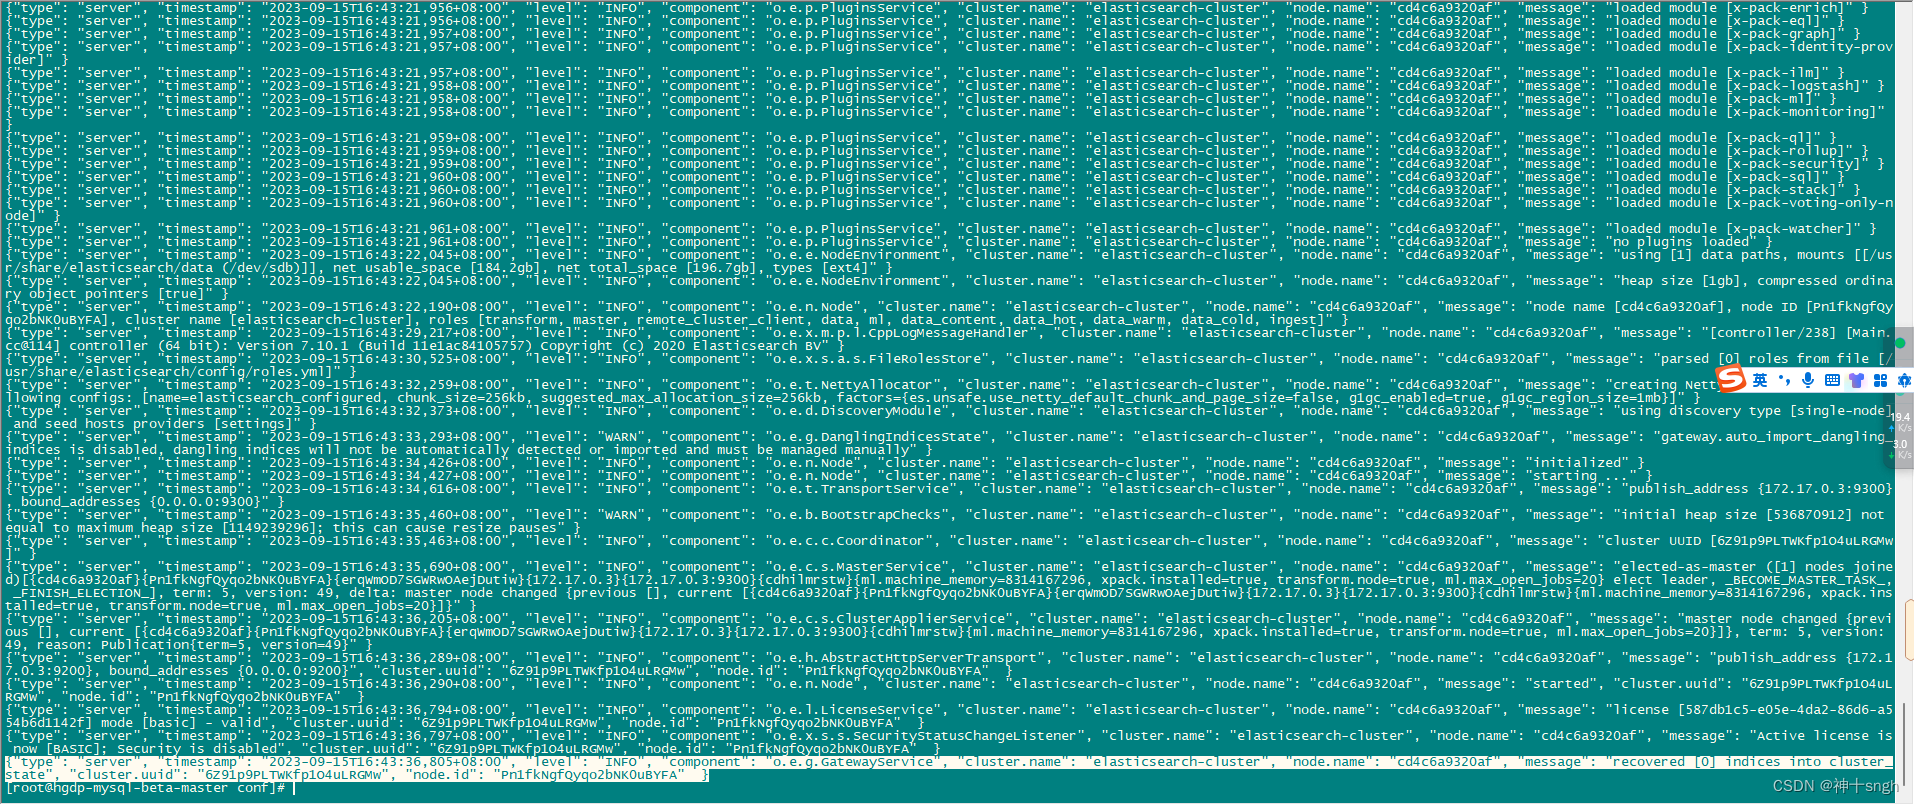This screenshot has height=805, width=1914.
Task: Open the four-square toolbox icon
Action: tap(1880, 380)
